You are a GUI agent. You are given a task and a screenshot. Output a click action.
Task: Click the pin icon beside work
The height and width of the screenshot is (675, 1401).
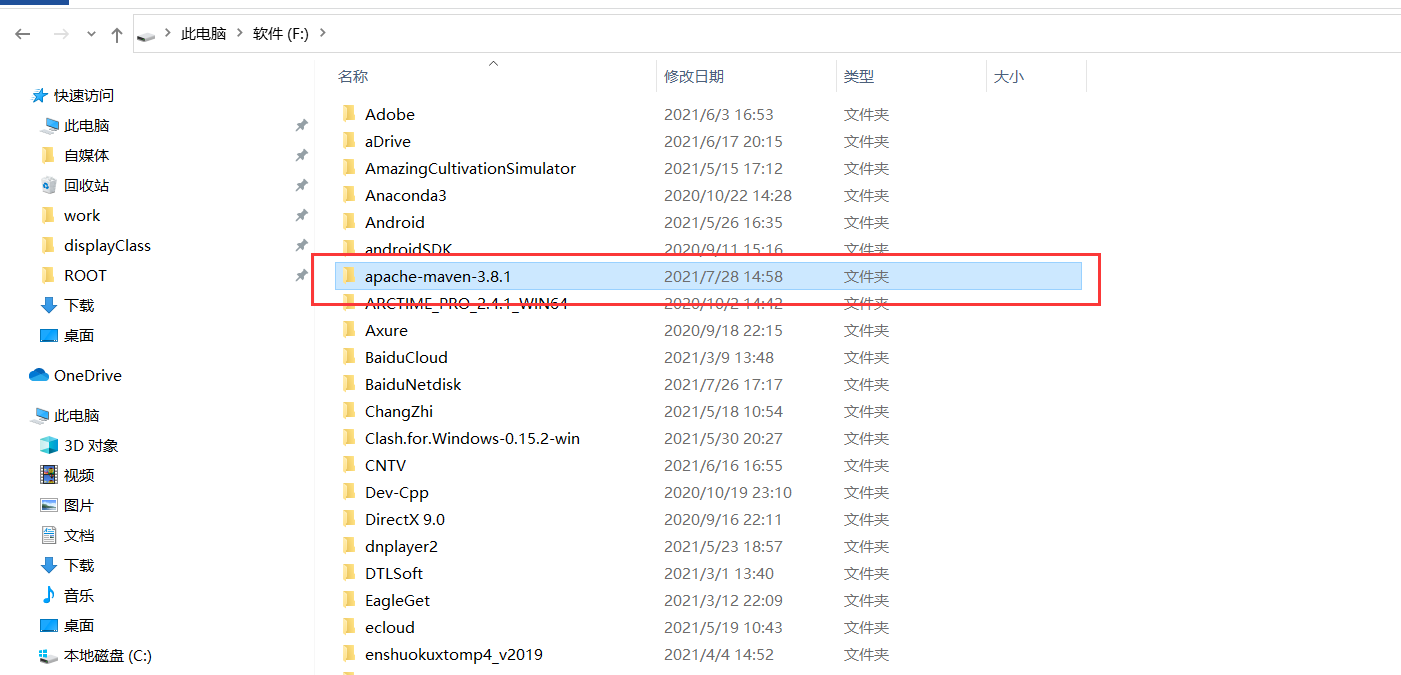(x=301, y=215)
